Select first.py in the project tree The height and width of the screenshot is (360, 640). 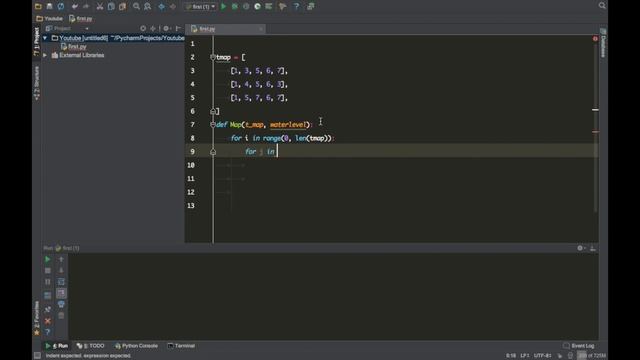point(73,47)
